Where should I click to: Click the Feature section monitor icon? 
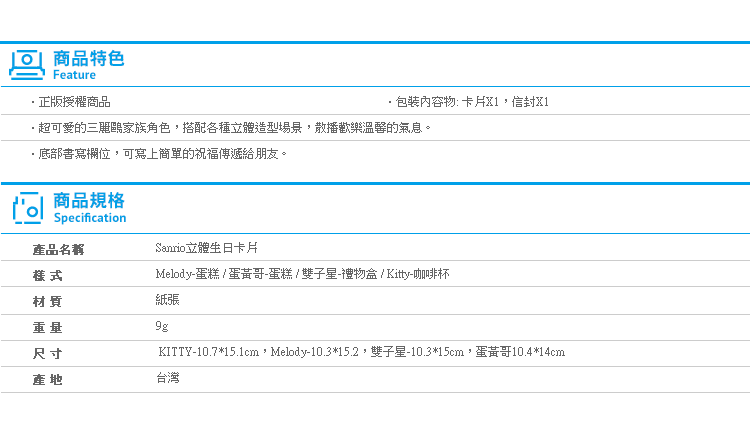coord(27,64)
